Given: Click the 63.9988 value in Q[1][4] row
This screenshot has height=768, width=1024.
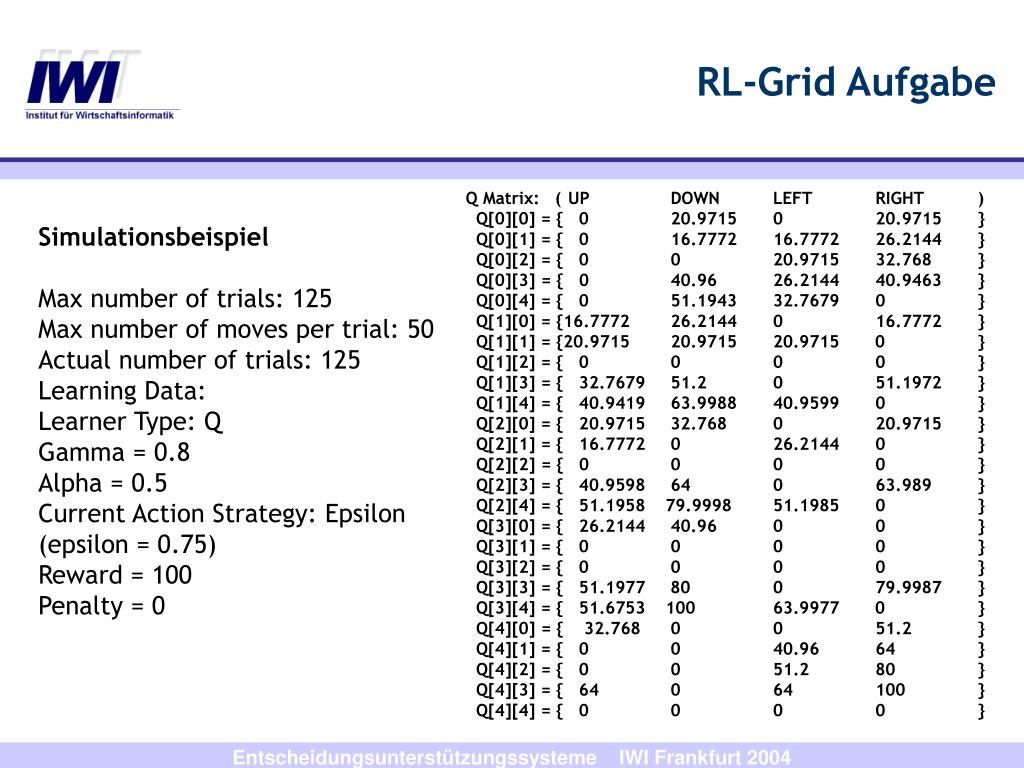Looking at the screenshot, I should click(x=703, y=403).
